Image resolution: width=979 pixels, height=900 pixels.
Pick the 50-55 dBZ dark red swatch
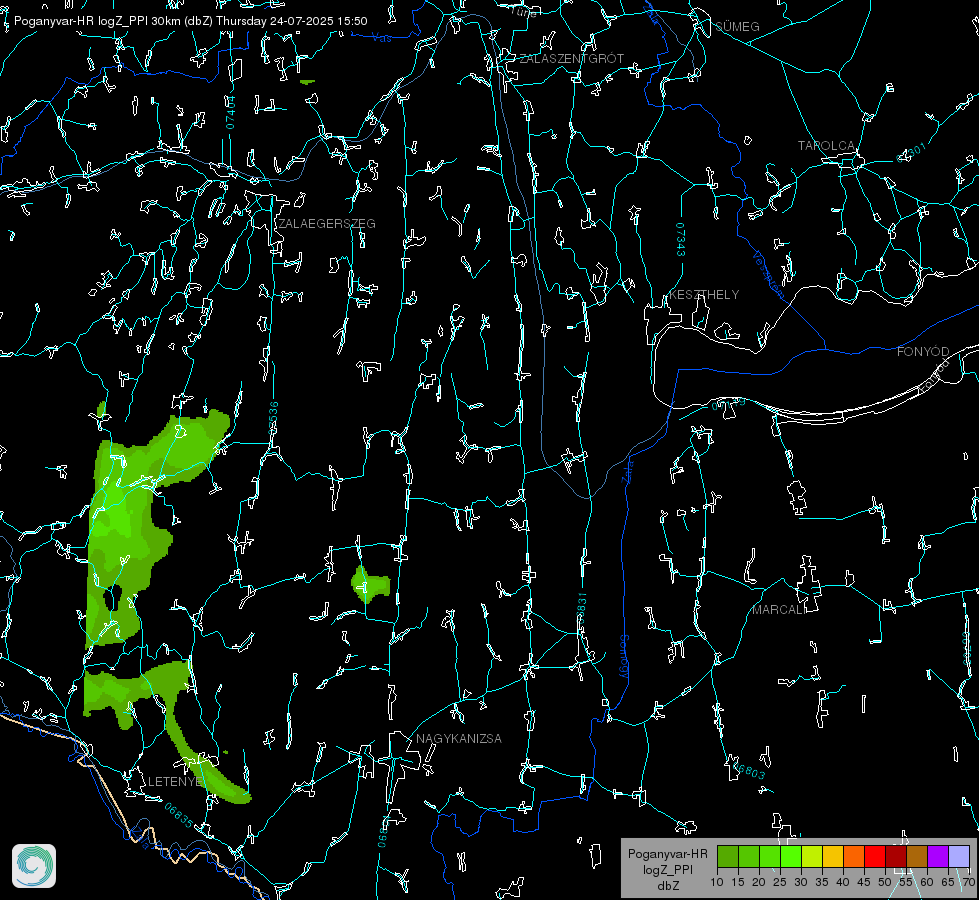click(896, 856)
